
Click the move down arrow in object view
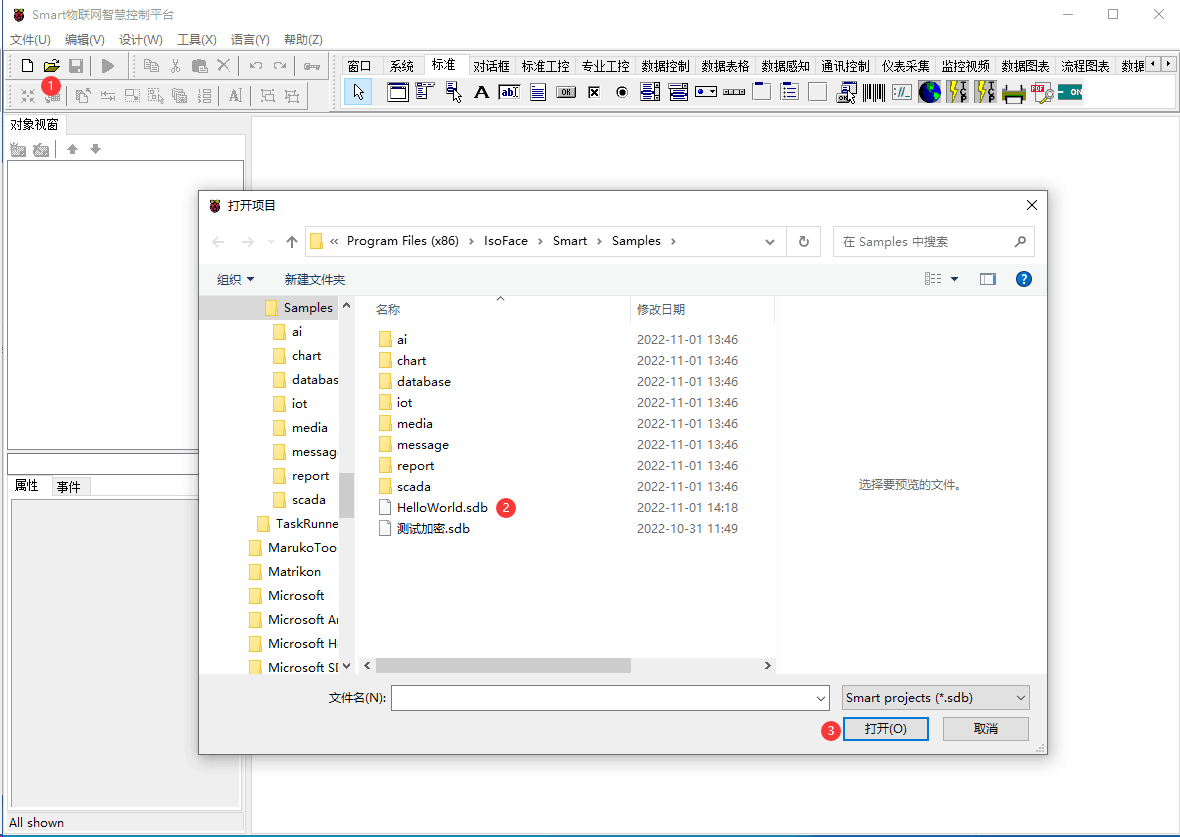pyautogui.click(x=96, y=149)
